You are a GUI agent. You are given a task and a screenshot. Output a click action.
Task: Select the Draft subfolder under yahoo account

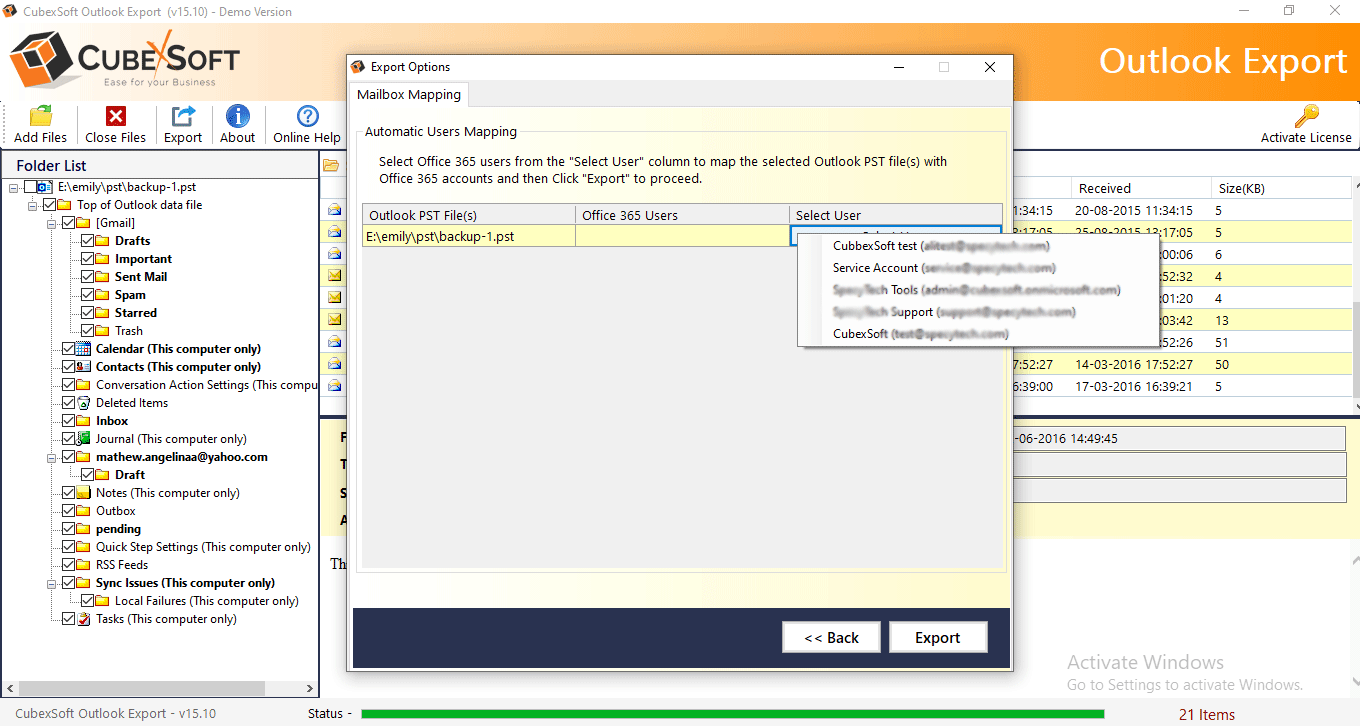coord(130,475)
